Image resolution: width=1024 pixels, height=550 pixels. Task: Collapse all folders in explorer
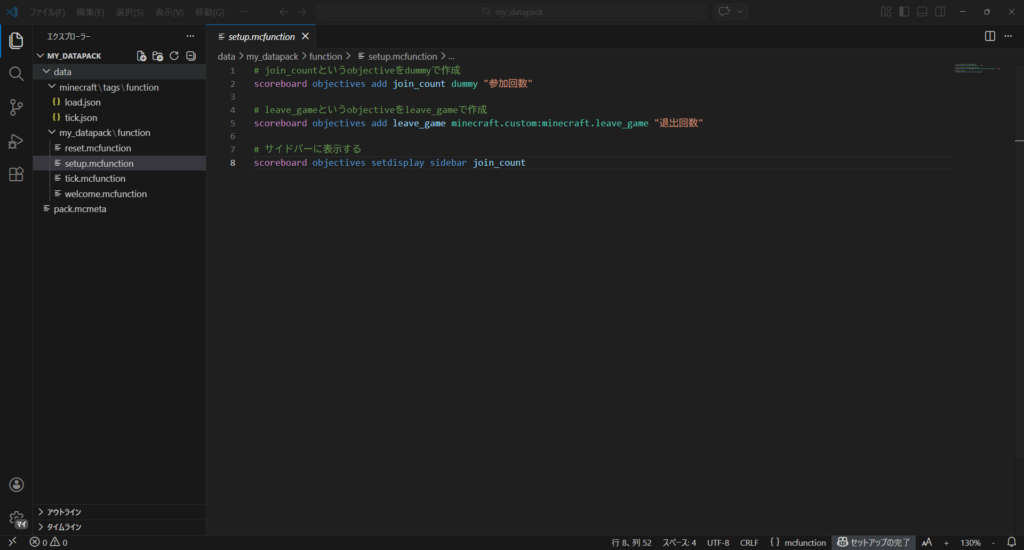tap(191, 56)
